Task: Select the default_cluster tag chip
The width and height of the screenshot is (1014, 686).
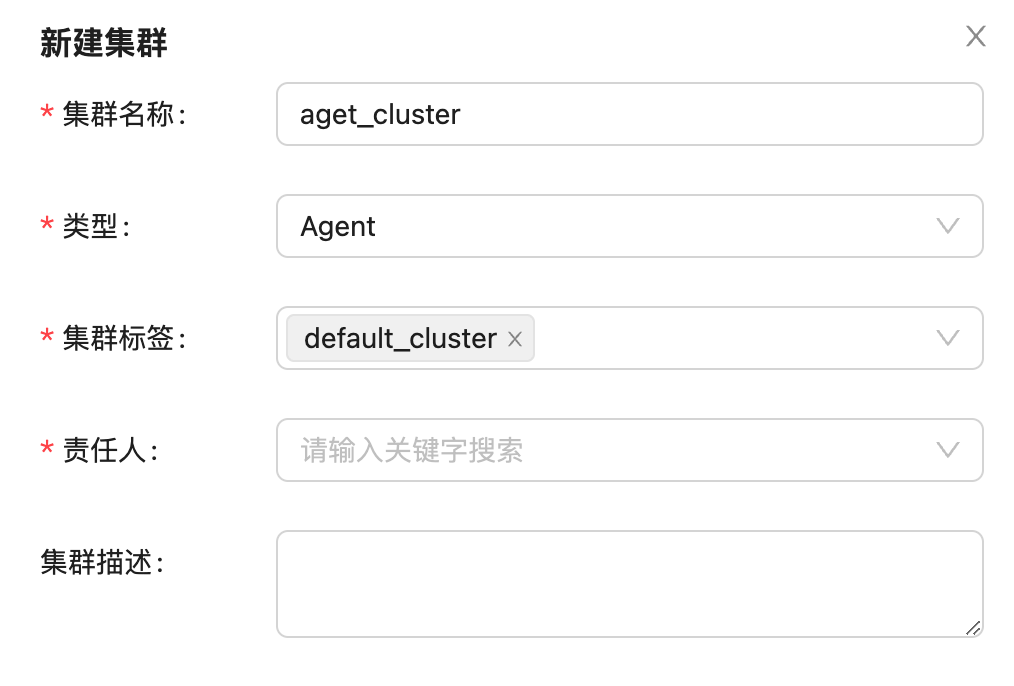Action: click(x=400, y=339)
